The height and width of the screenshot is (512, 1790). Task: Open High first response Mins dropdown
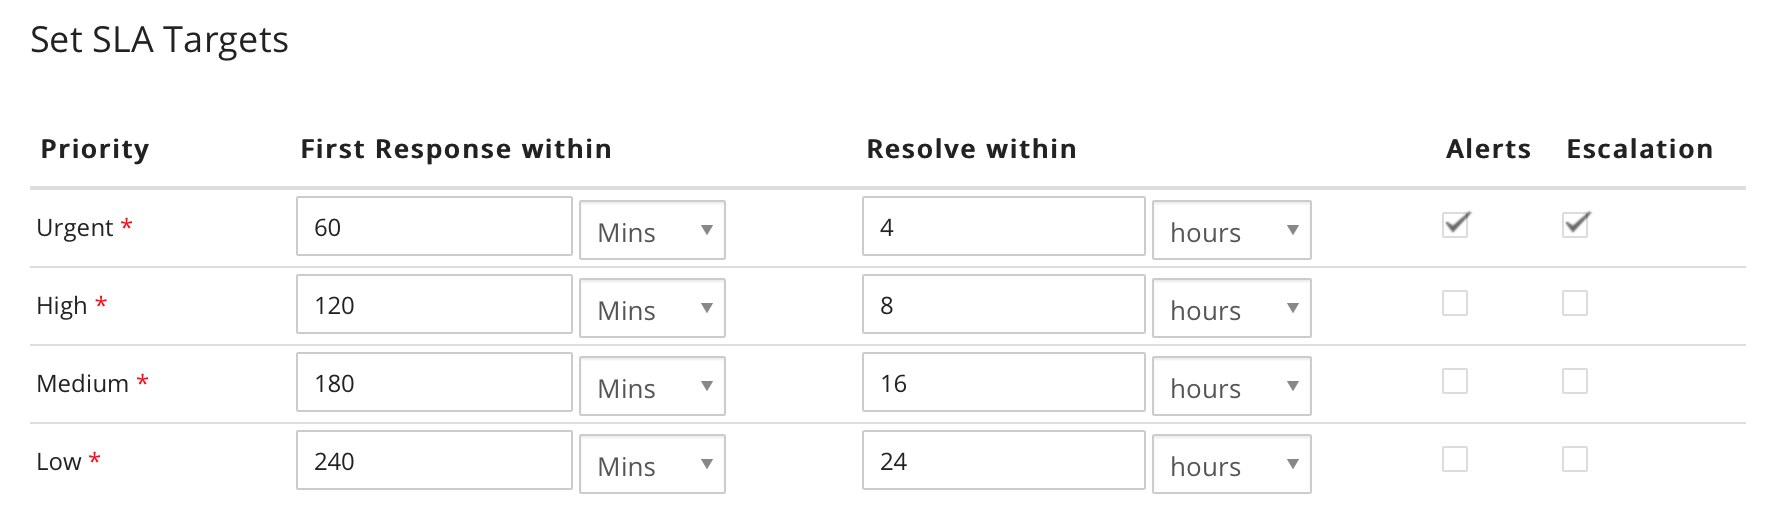point(652,309)
